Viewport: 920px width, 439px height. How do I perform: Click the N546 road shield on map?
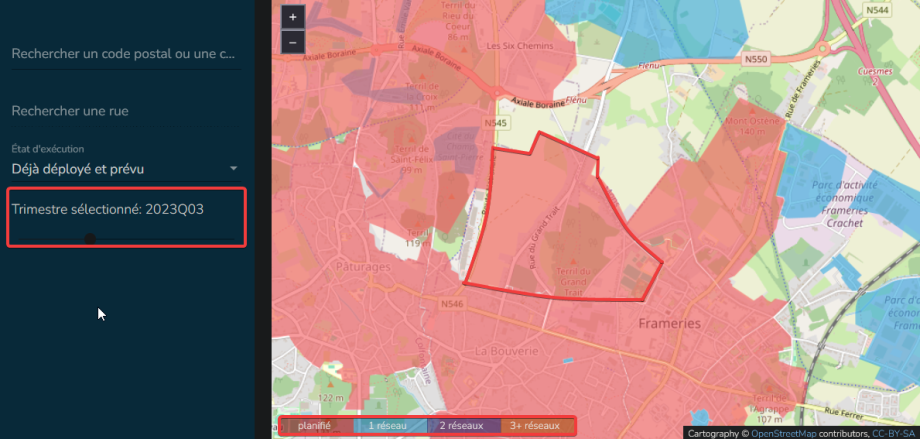[x=451, y=303]
